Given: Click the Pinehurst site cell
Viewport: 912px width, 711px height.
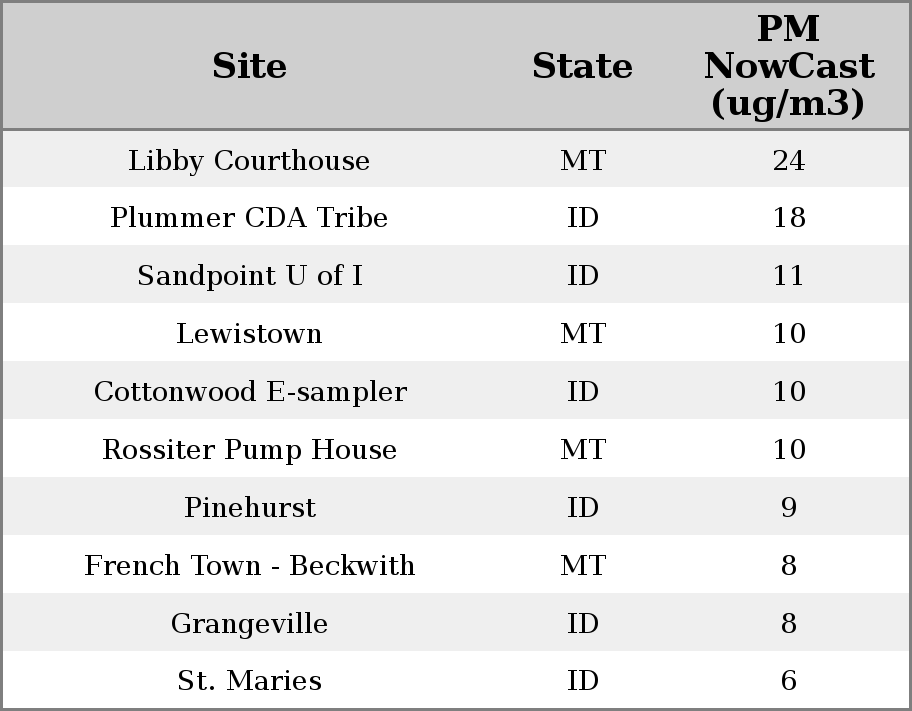Looking at the screenshot, I should tap(249, 508).
